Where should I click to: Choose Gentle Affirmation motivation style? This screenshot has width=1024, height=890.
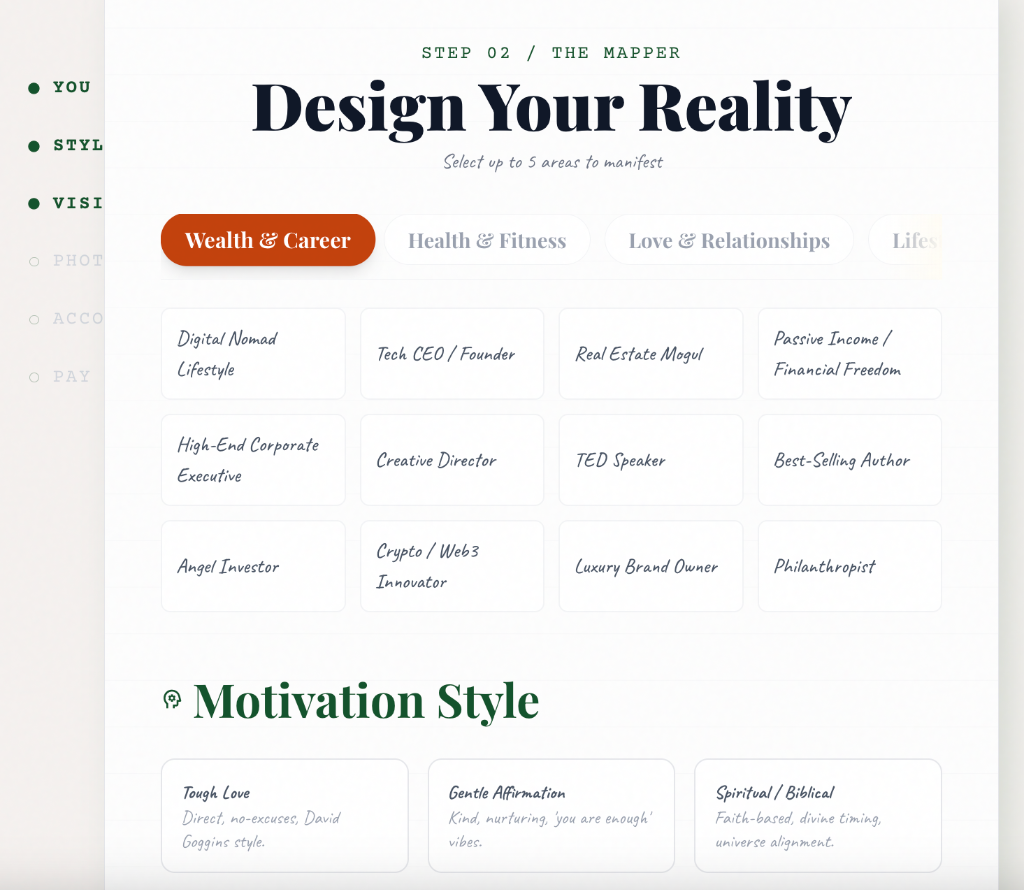pos(551,816)
